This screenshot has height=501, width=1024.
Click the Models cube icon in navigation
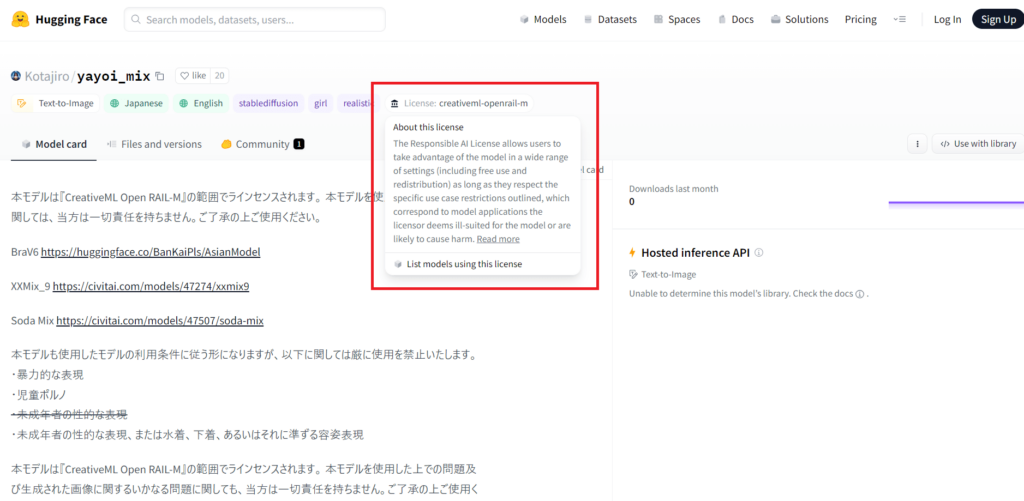pos(524,20)
